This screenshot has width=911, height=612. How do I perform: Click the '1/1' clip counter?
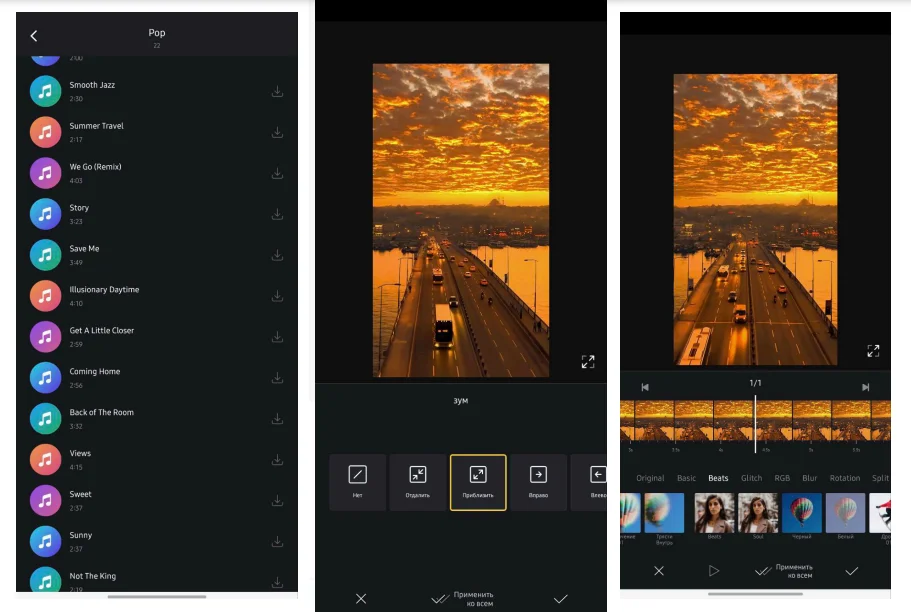click(755, 383)
